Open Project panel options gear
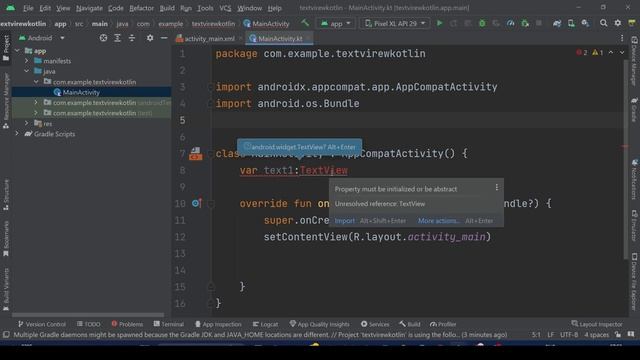 point(150,38)
